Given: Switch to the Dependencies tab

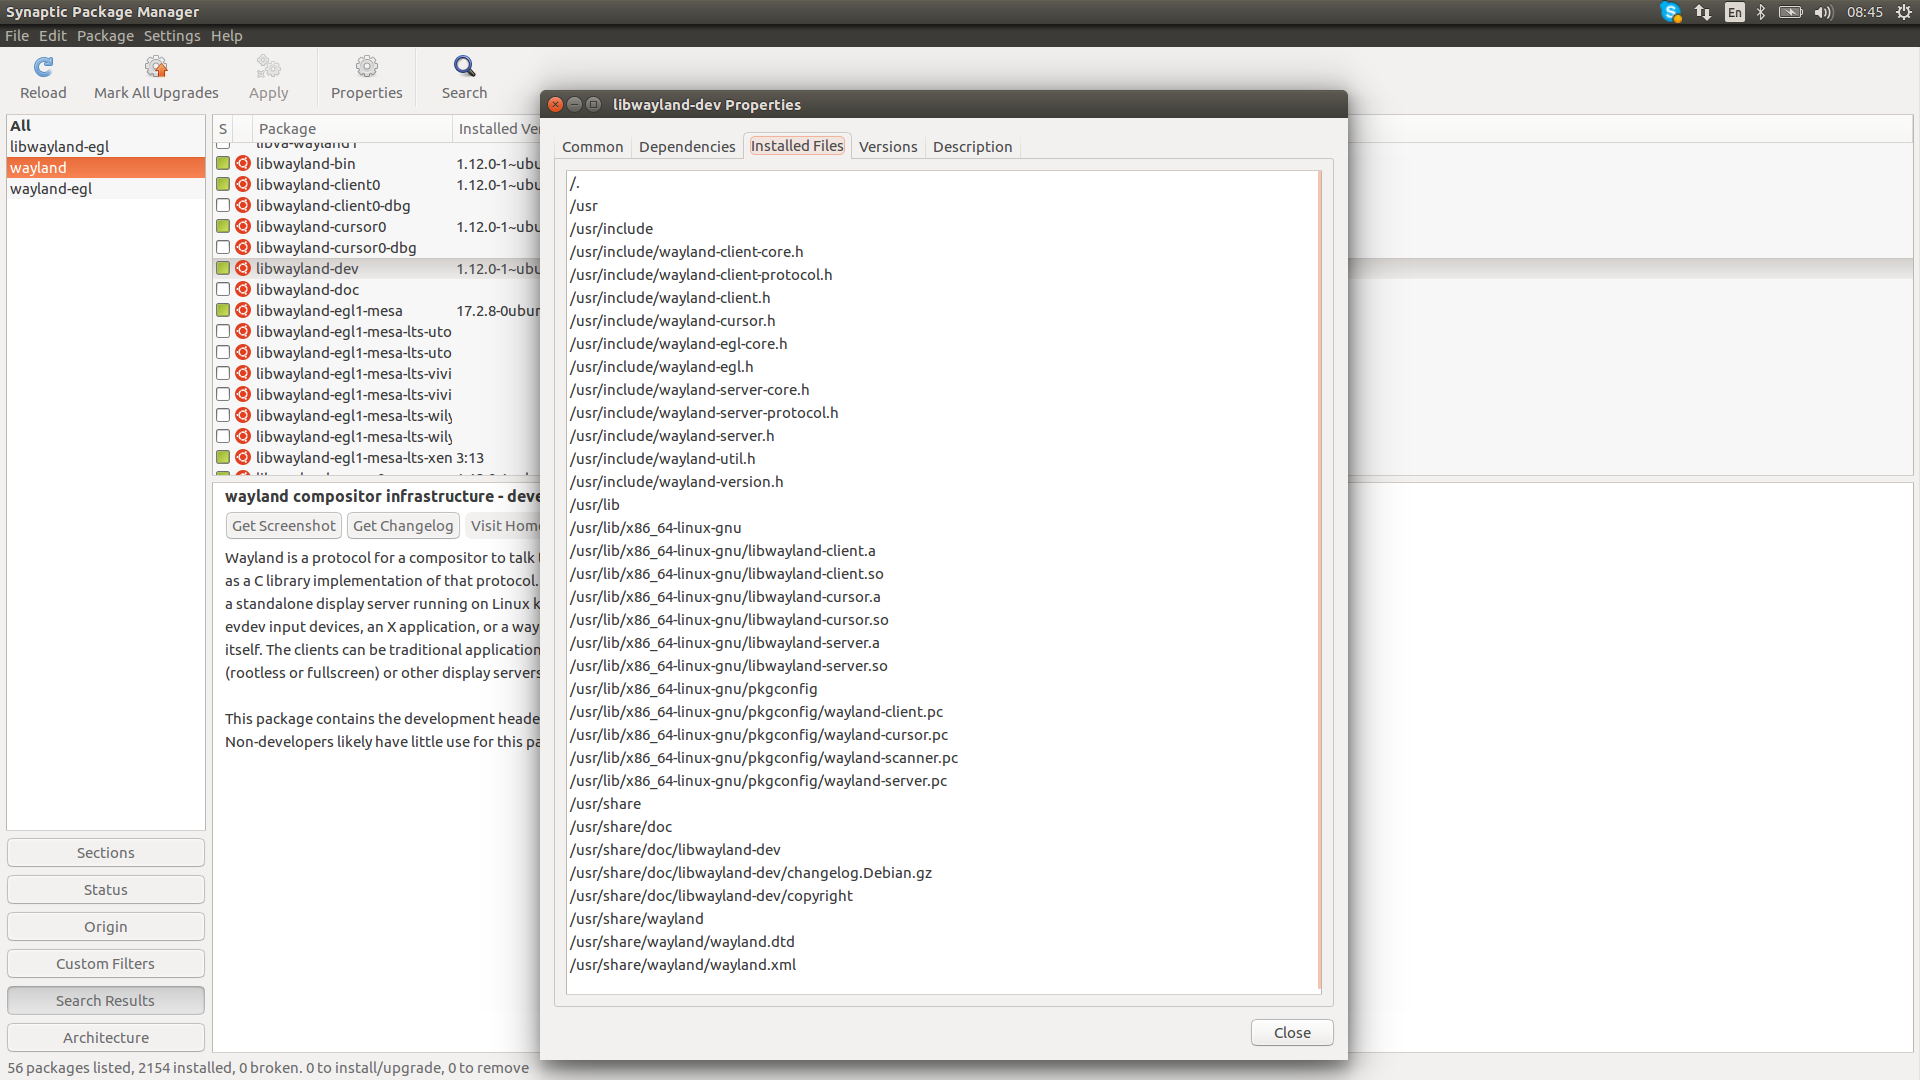Looking at the screenshot, I should coord(686,147).
